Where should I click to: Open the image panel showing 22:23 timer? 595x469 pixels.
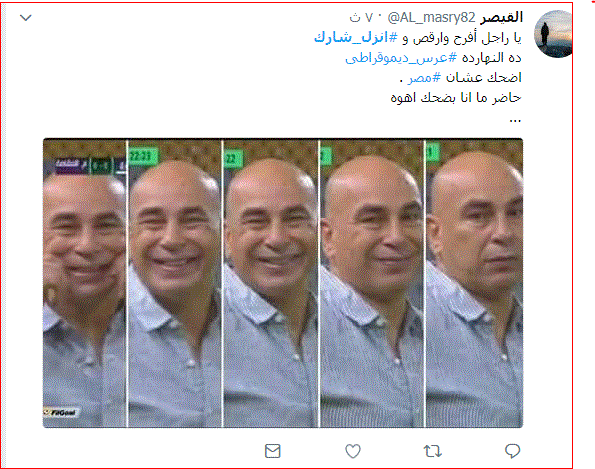click(175, 283)
